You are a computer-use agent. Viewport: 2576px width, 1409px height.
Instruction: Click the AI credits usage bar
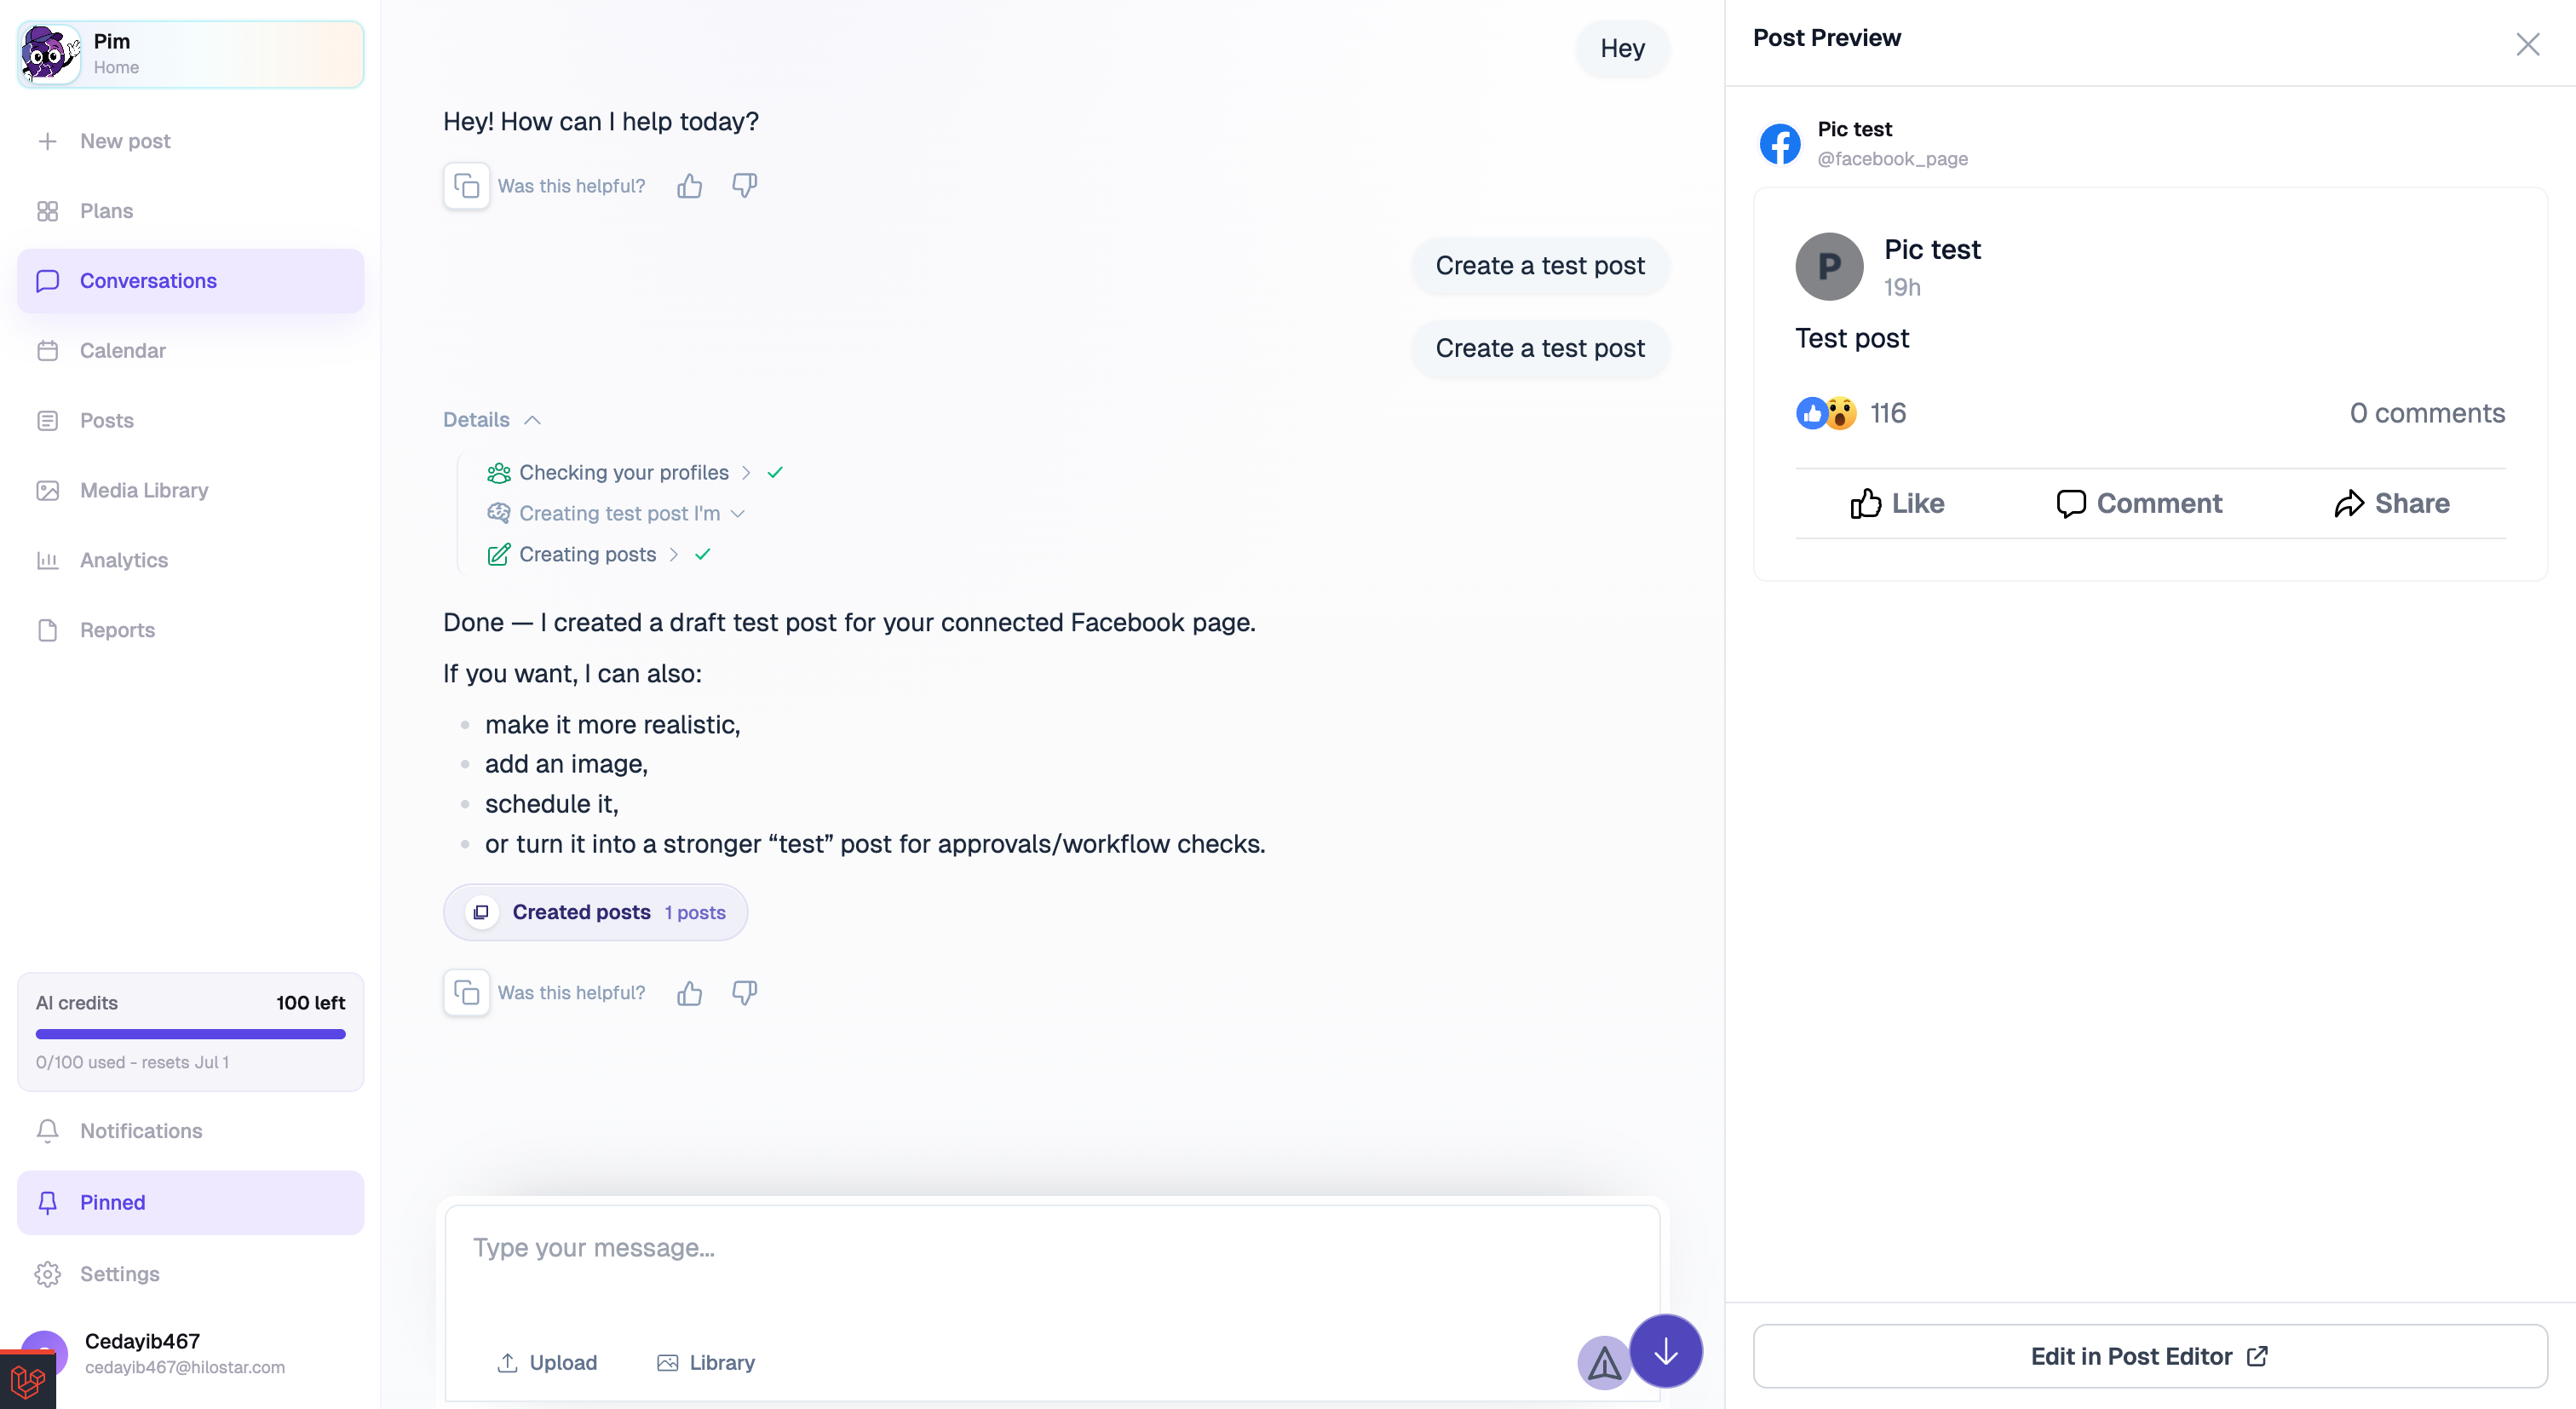click(190, 1034)
